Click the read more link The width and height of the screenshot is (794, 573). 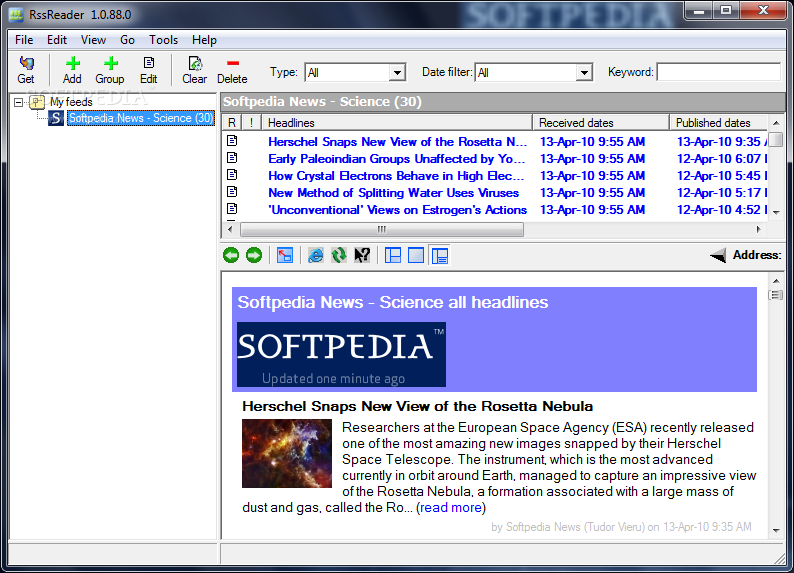pos(451,507)
